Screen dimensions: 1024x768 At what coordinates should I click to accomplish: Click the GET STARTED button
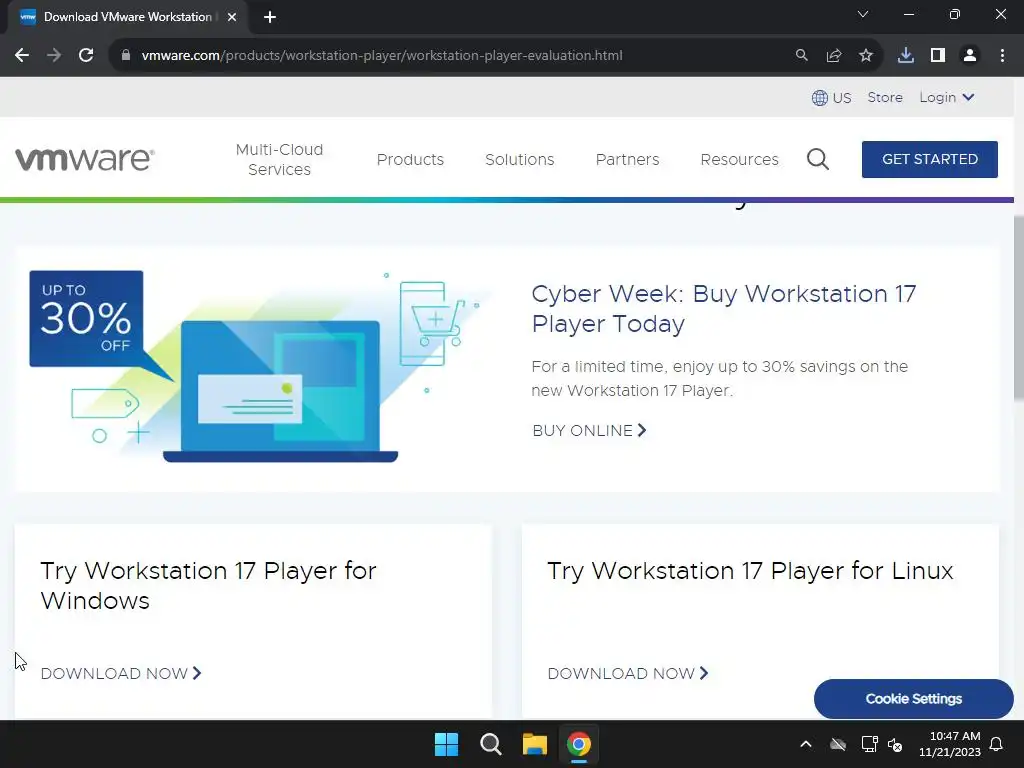coord(929,159)
